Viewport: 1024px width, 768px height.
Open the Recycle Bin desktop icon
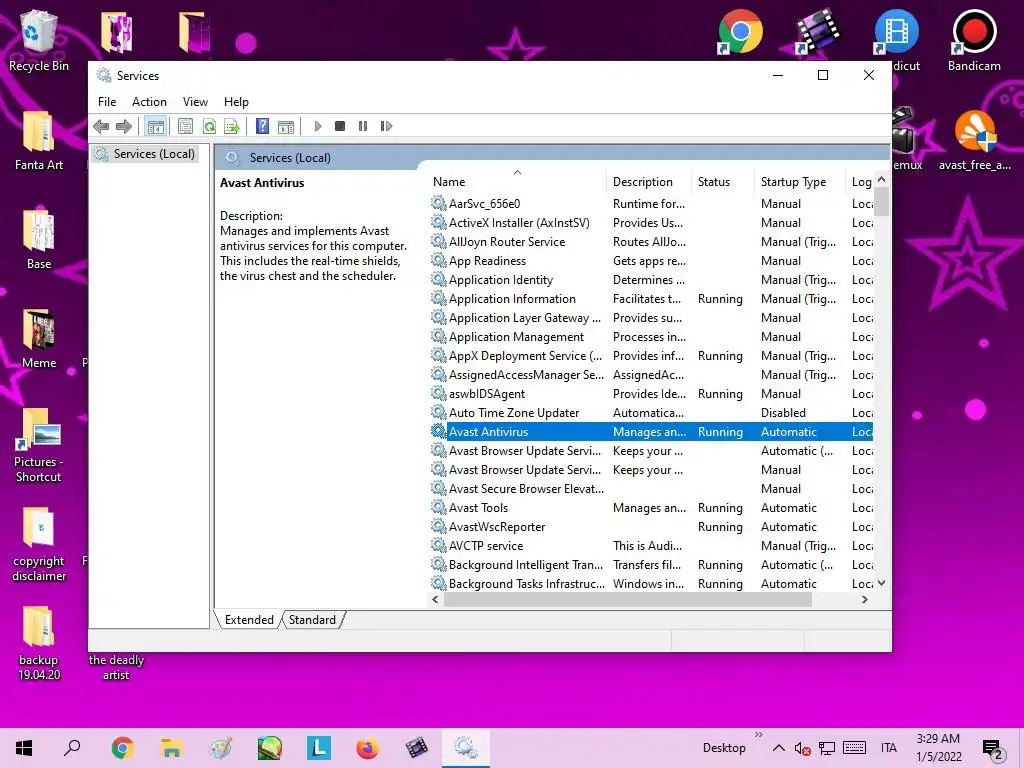point(39,40)
